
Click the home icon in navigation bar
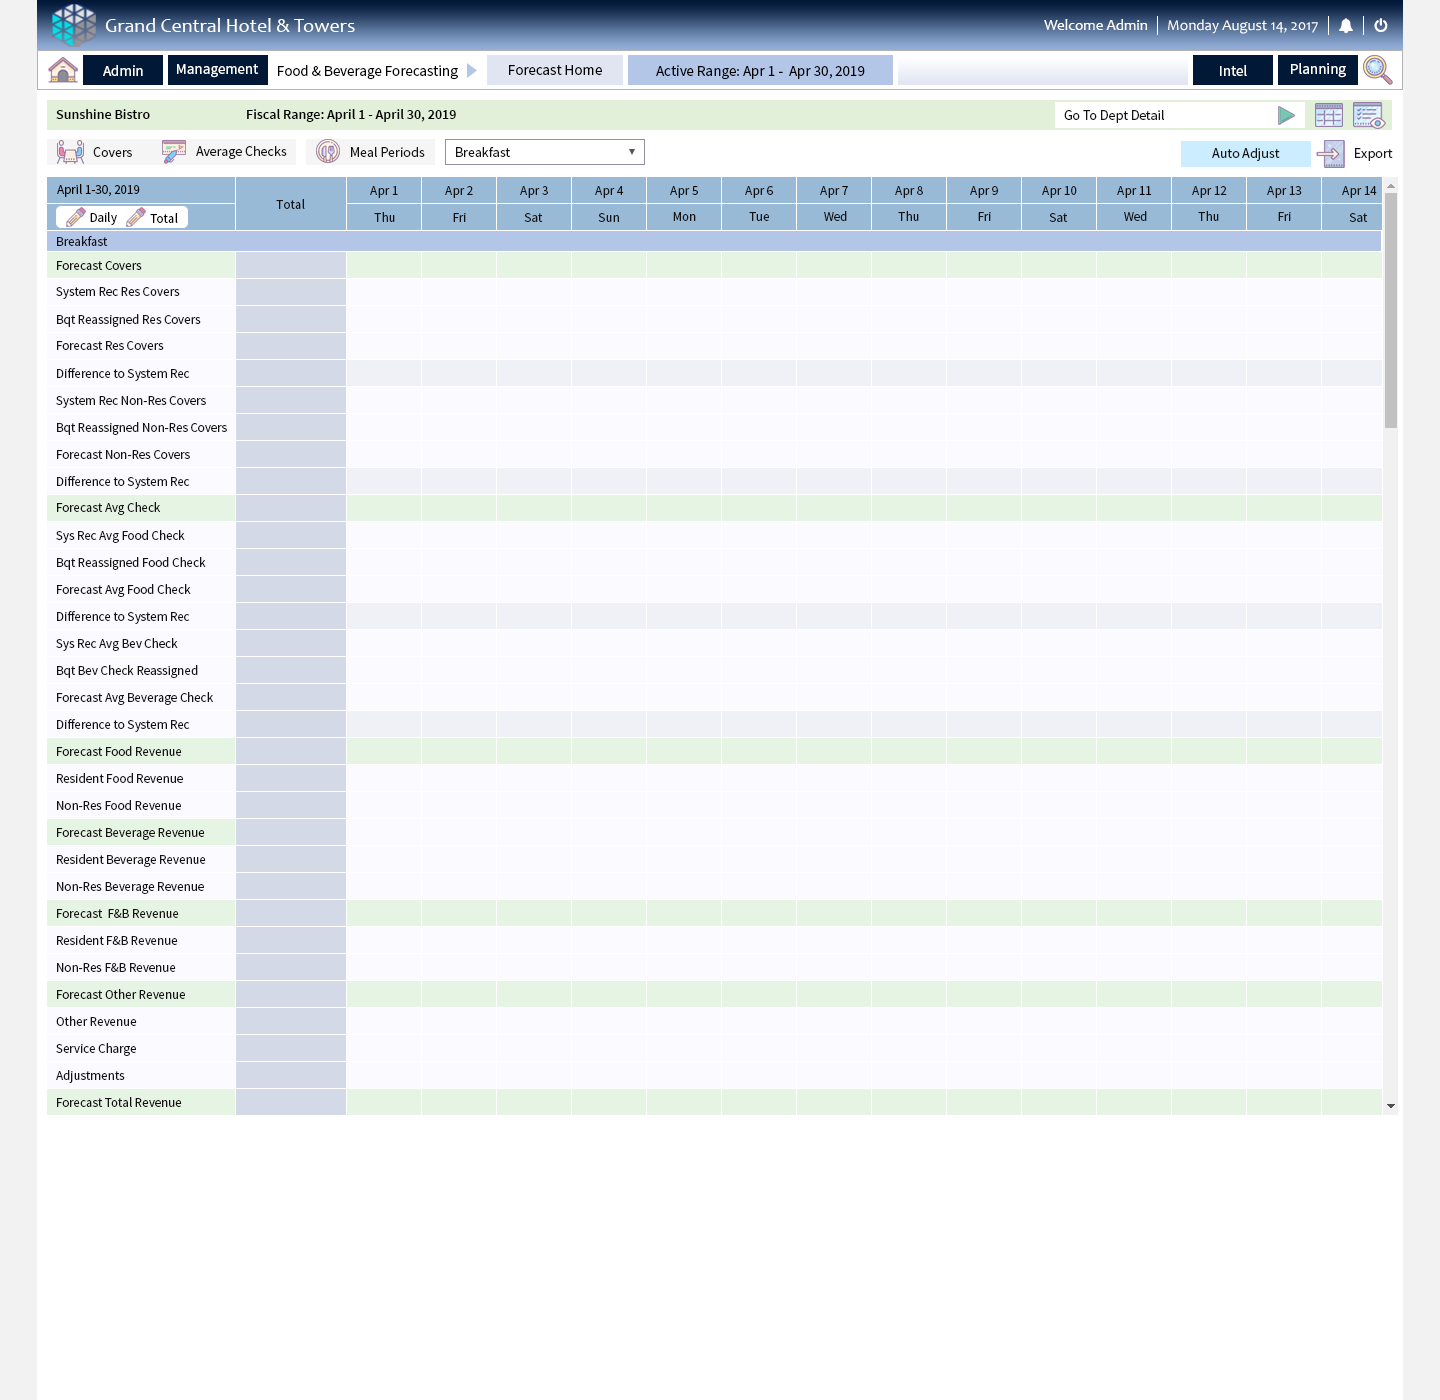[x=63, y=70]
